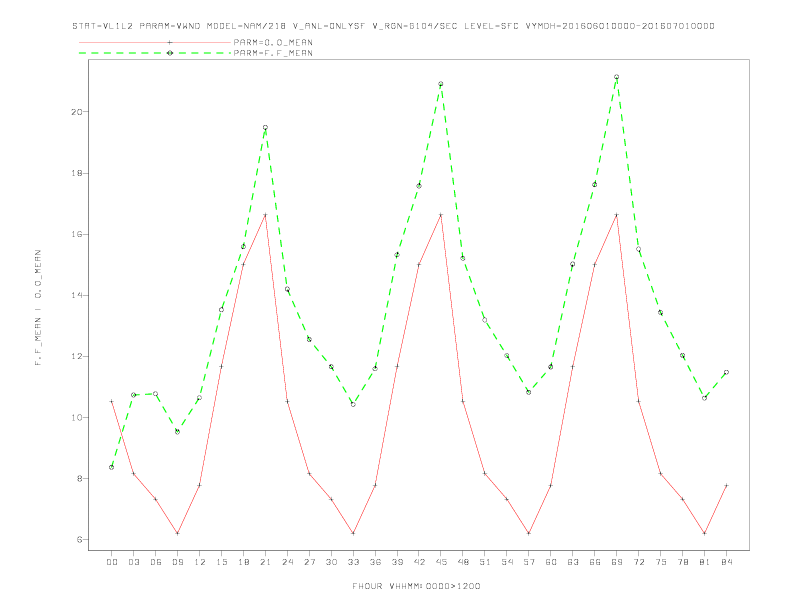
Task: Select the red solid legend line sample
Action: click(x=155, y=42)
